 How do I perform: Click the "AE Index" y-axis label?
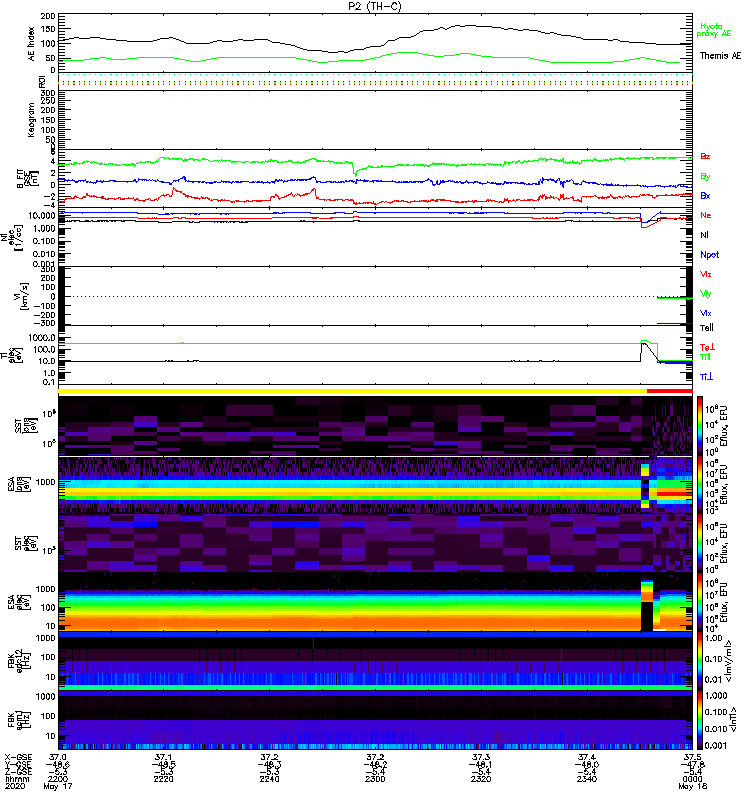coord(32,44)
